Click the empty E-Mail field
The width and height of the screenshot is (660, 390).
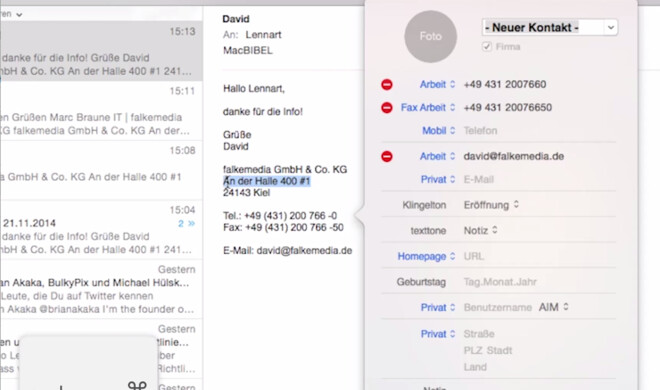(479, 180)
